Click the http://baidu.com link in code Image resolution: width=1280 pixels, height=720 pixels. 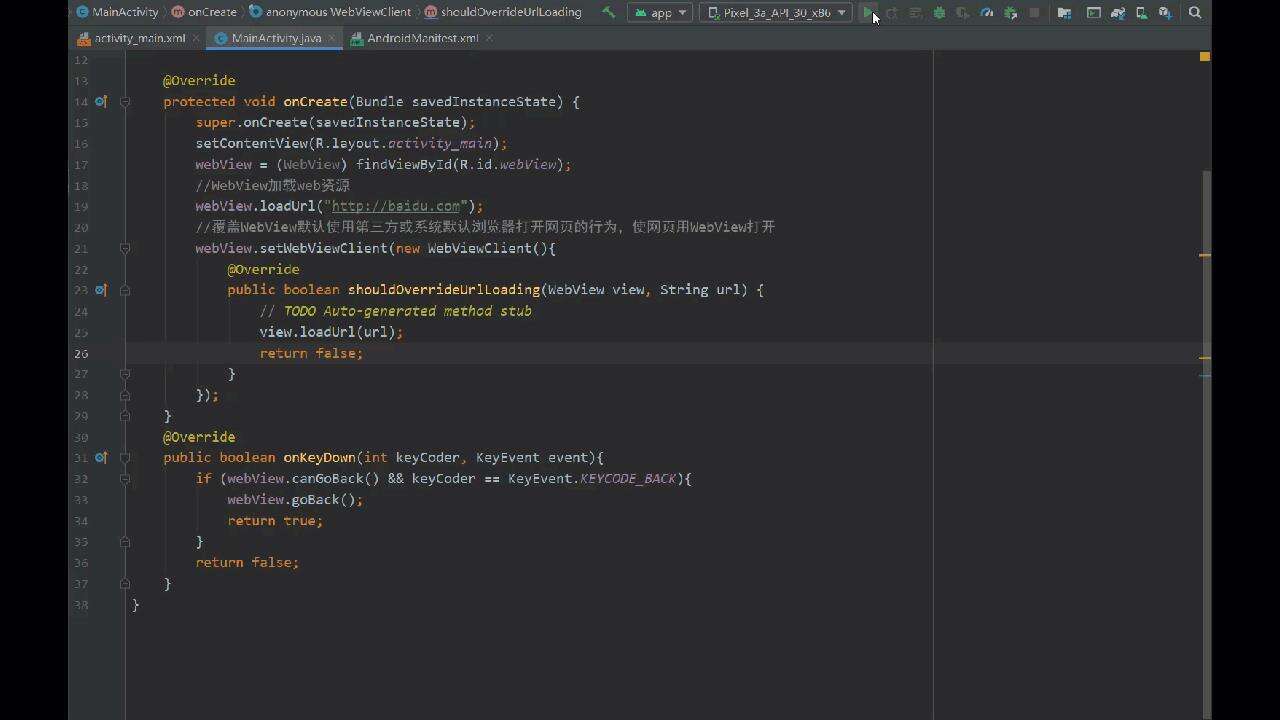click(396, 206)
